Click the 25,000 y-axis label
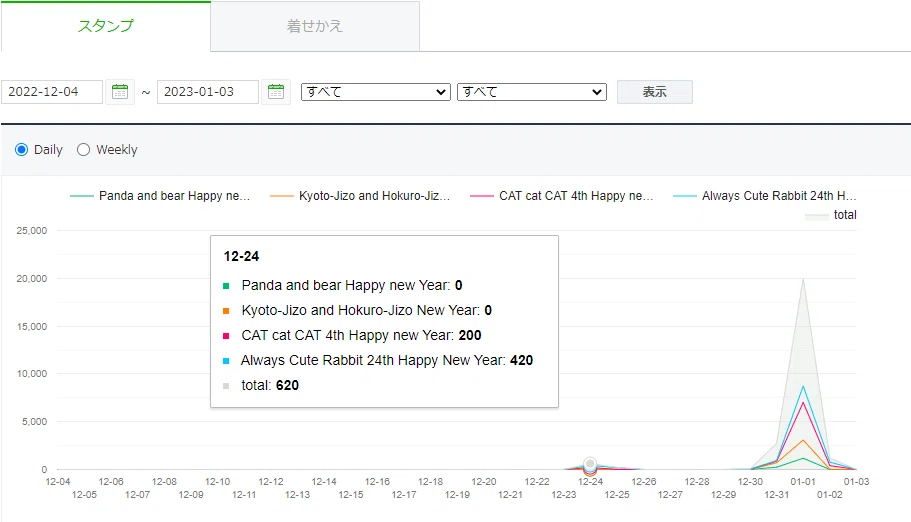Image resolution: width=911 pixels, height=522 pixels. coord(31,231)
